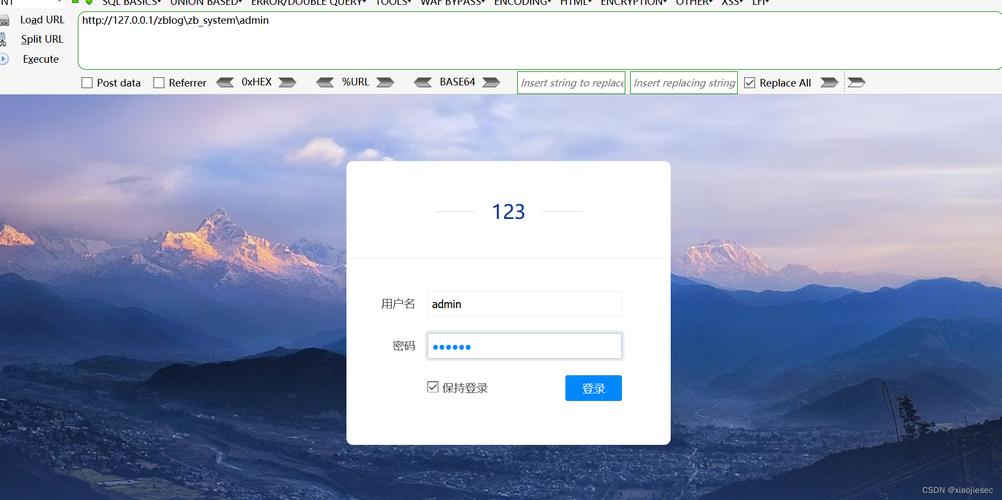
Task: Click the last arrow icon after the dotted separator
Action: (x=856, y=82)
